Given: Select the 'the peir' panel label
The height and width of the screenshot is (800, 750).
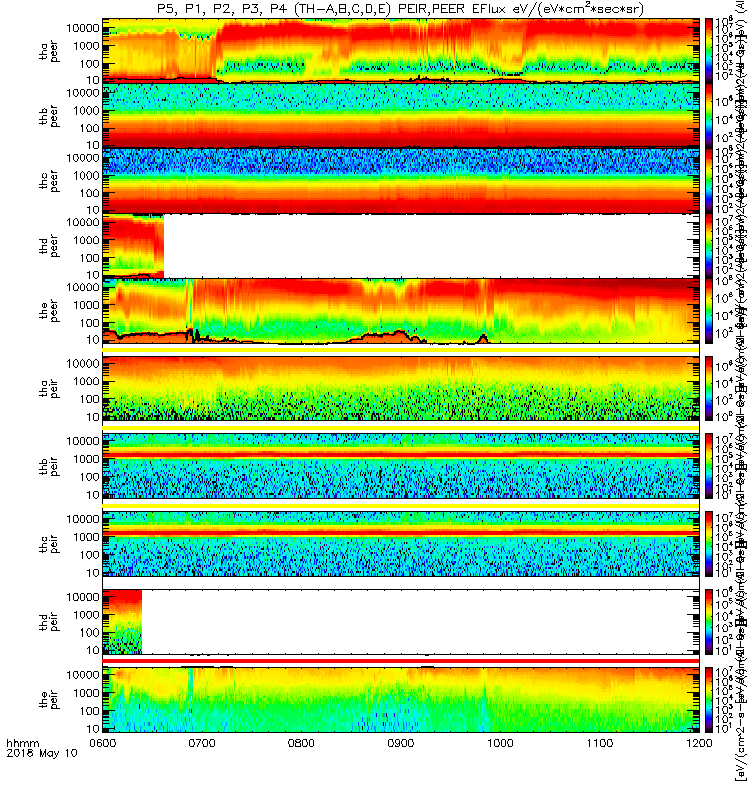Looking at the screenshot, I should coord(49,700).
